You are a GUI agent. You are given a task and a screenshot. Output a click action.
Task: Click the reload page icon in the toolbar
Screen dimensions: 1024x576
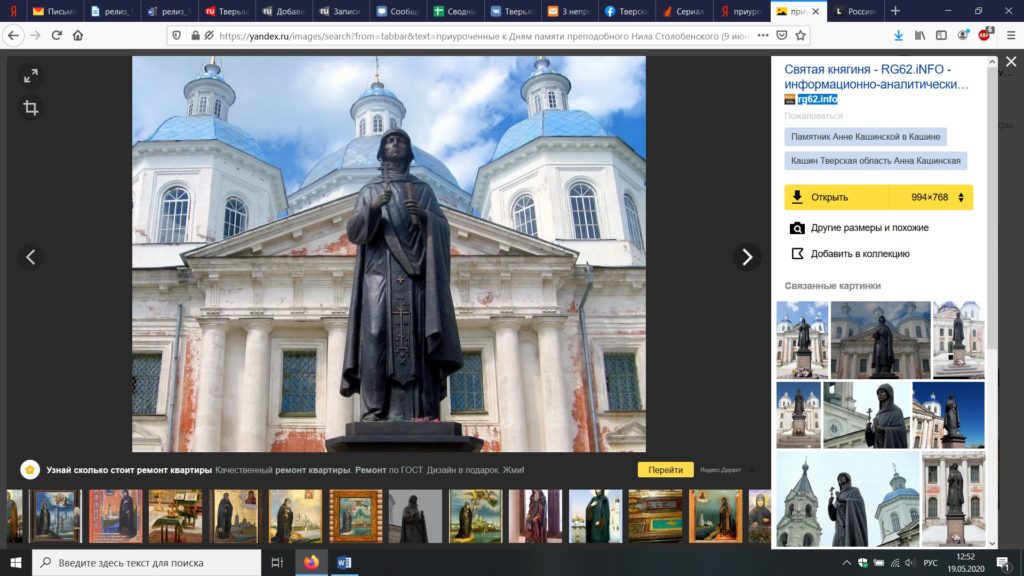58,33
